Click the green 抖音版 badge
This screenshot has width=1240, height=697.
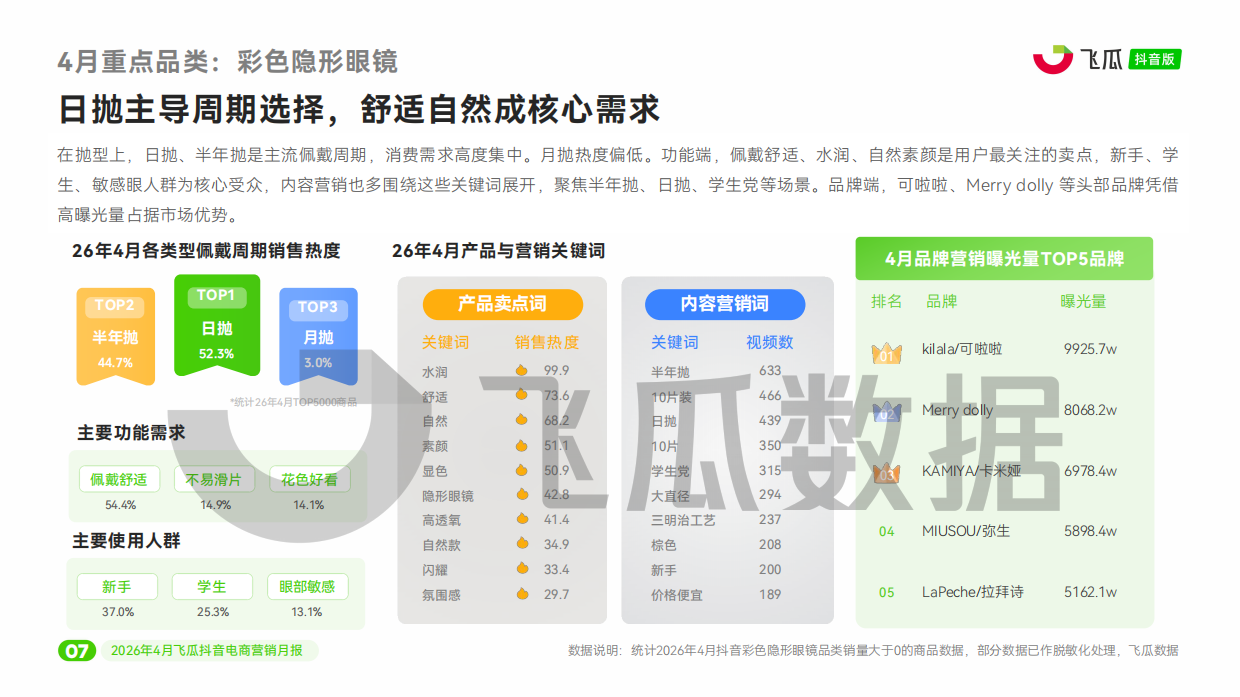[x=1156, y=60]
